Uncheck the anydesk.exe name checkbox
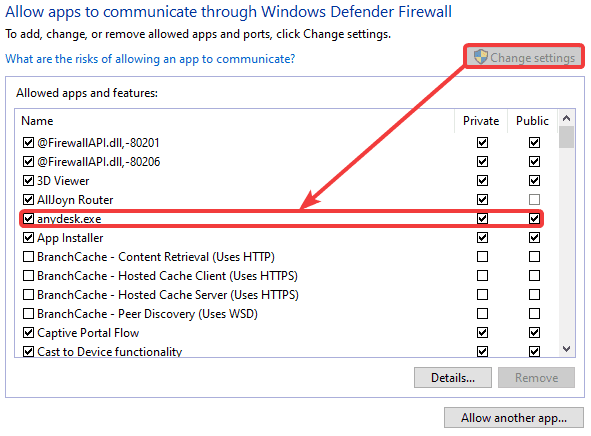 [28, 219]
